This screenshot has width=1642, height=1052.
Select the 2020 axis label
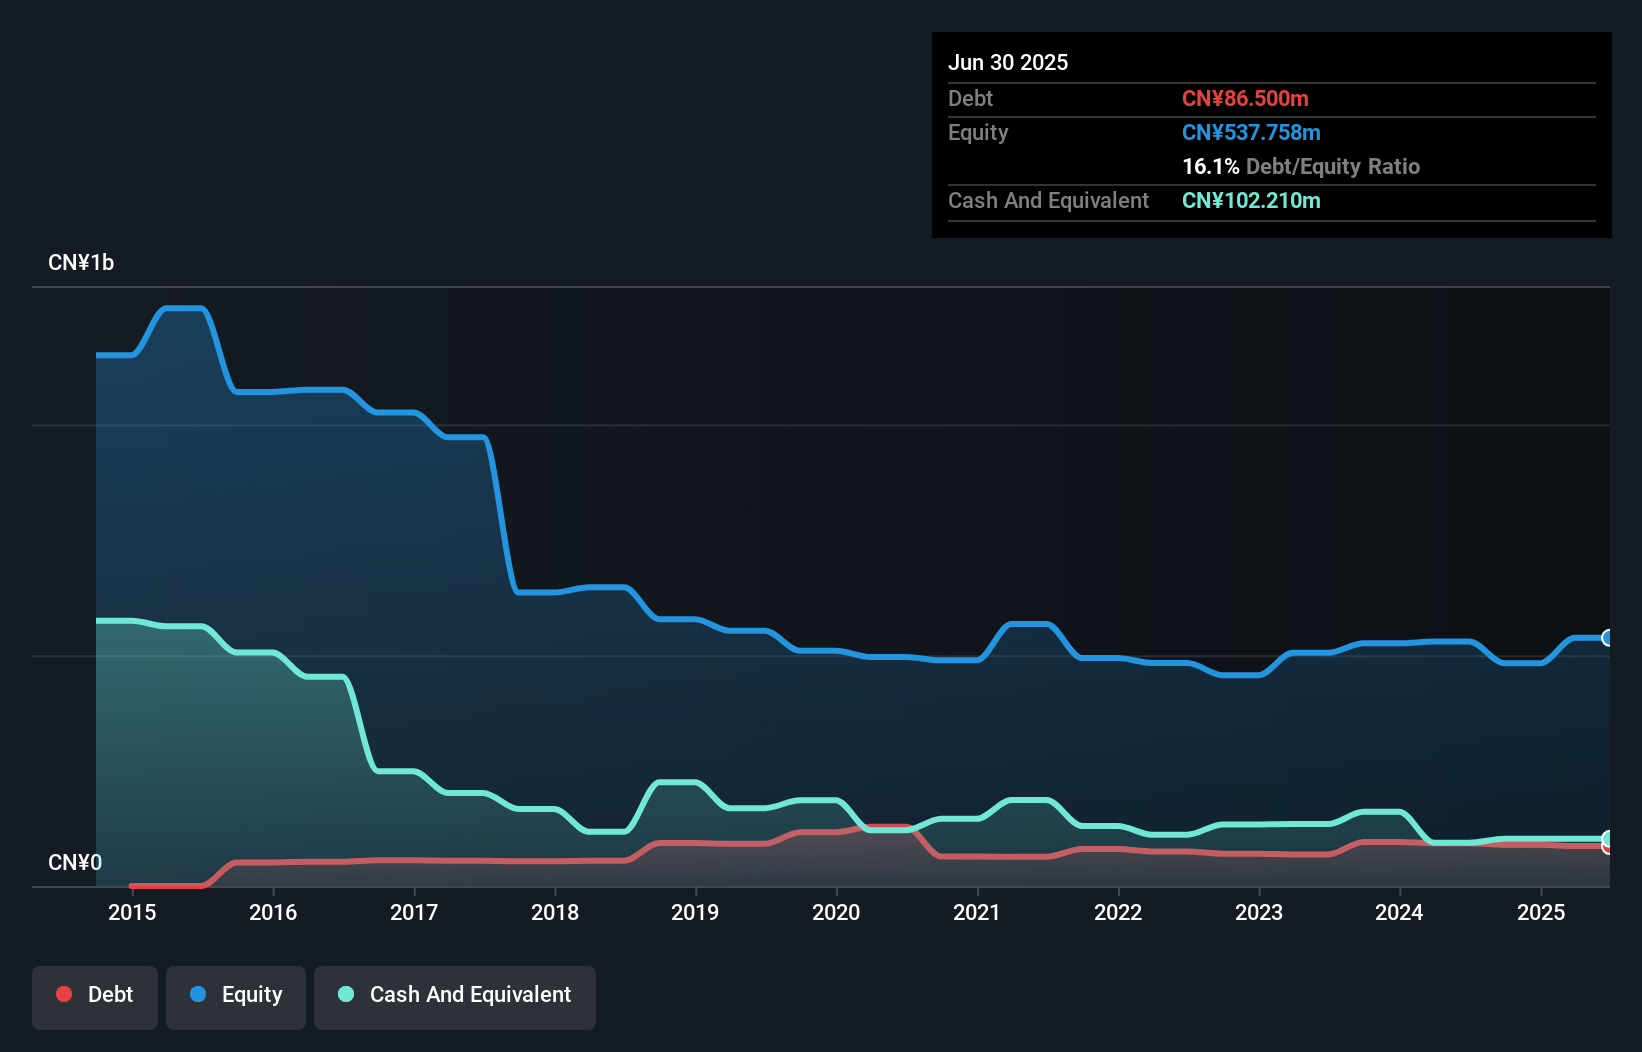point(837,912)
